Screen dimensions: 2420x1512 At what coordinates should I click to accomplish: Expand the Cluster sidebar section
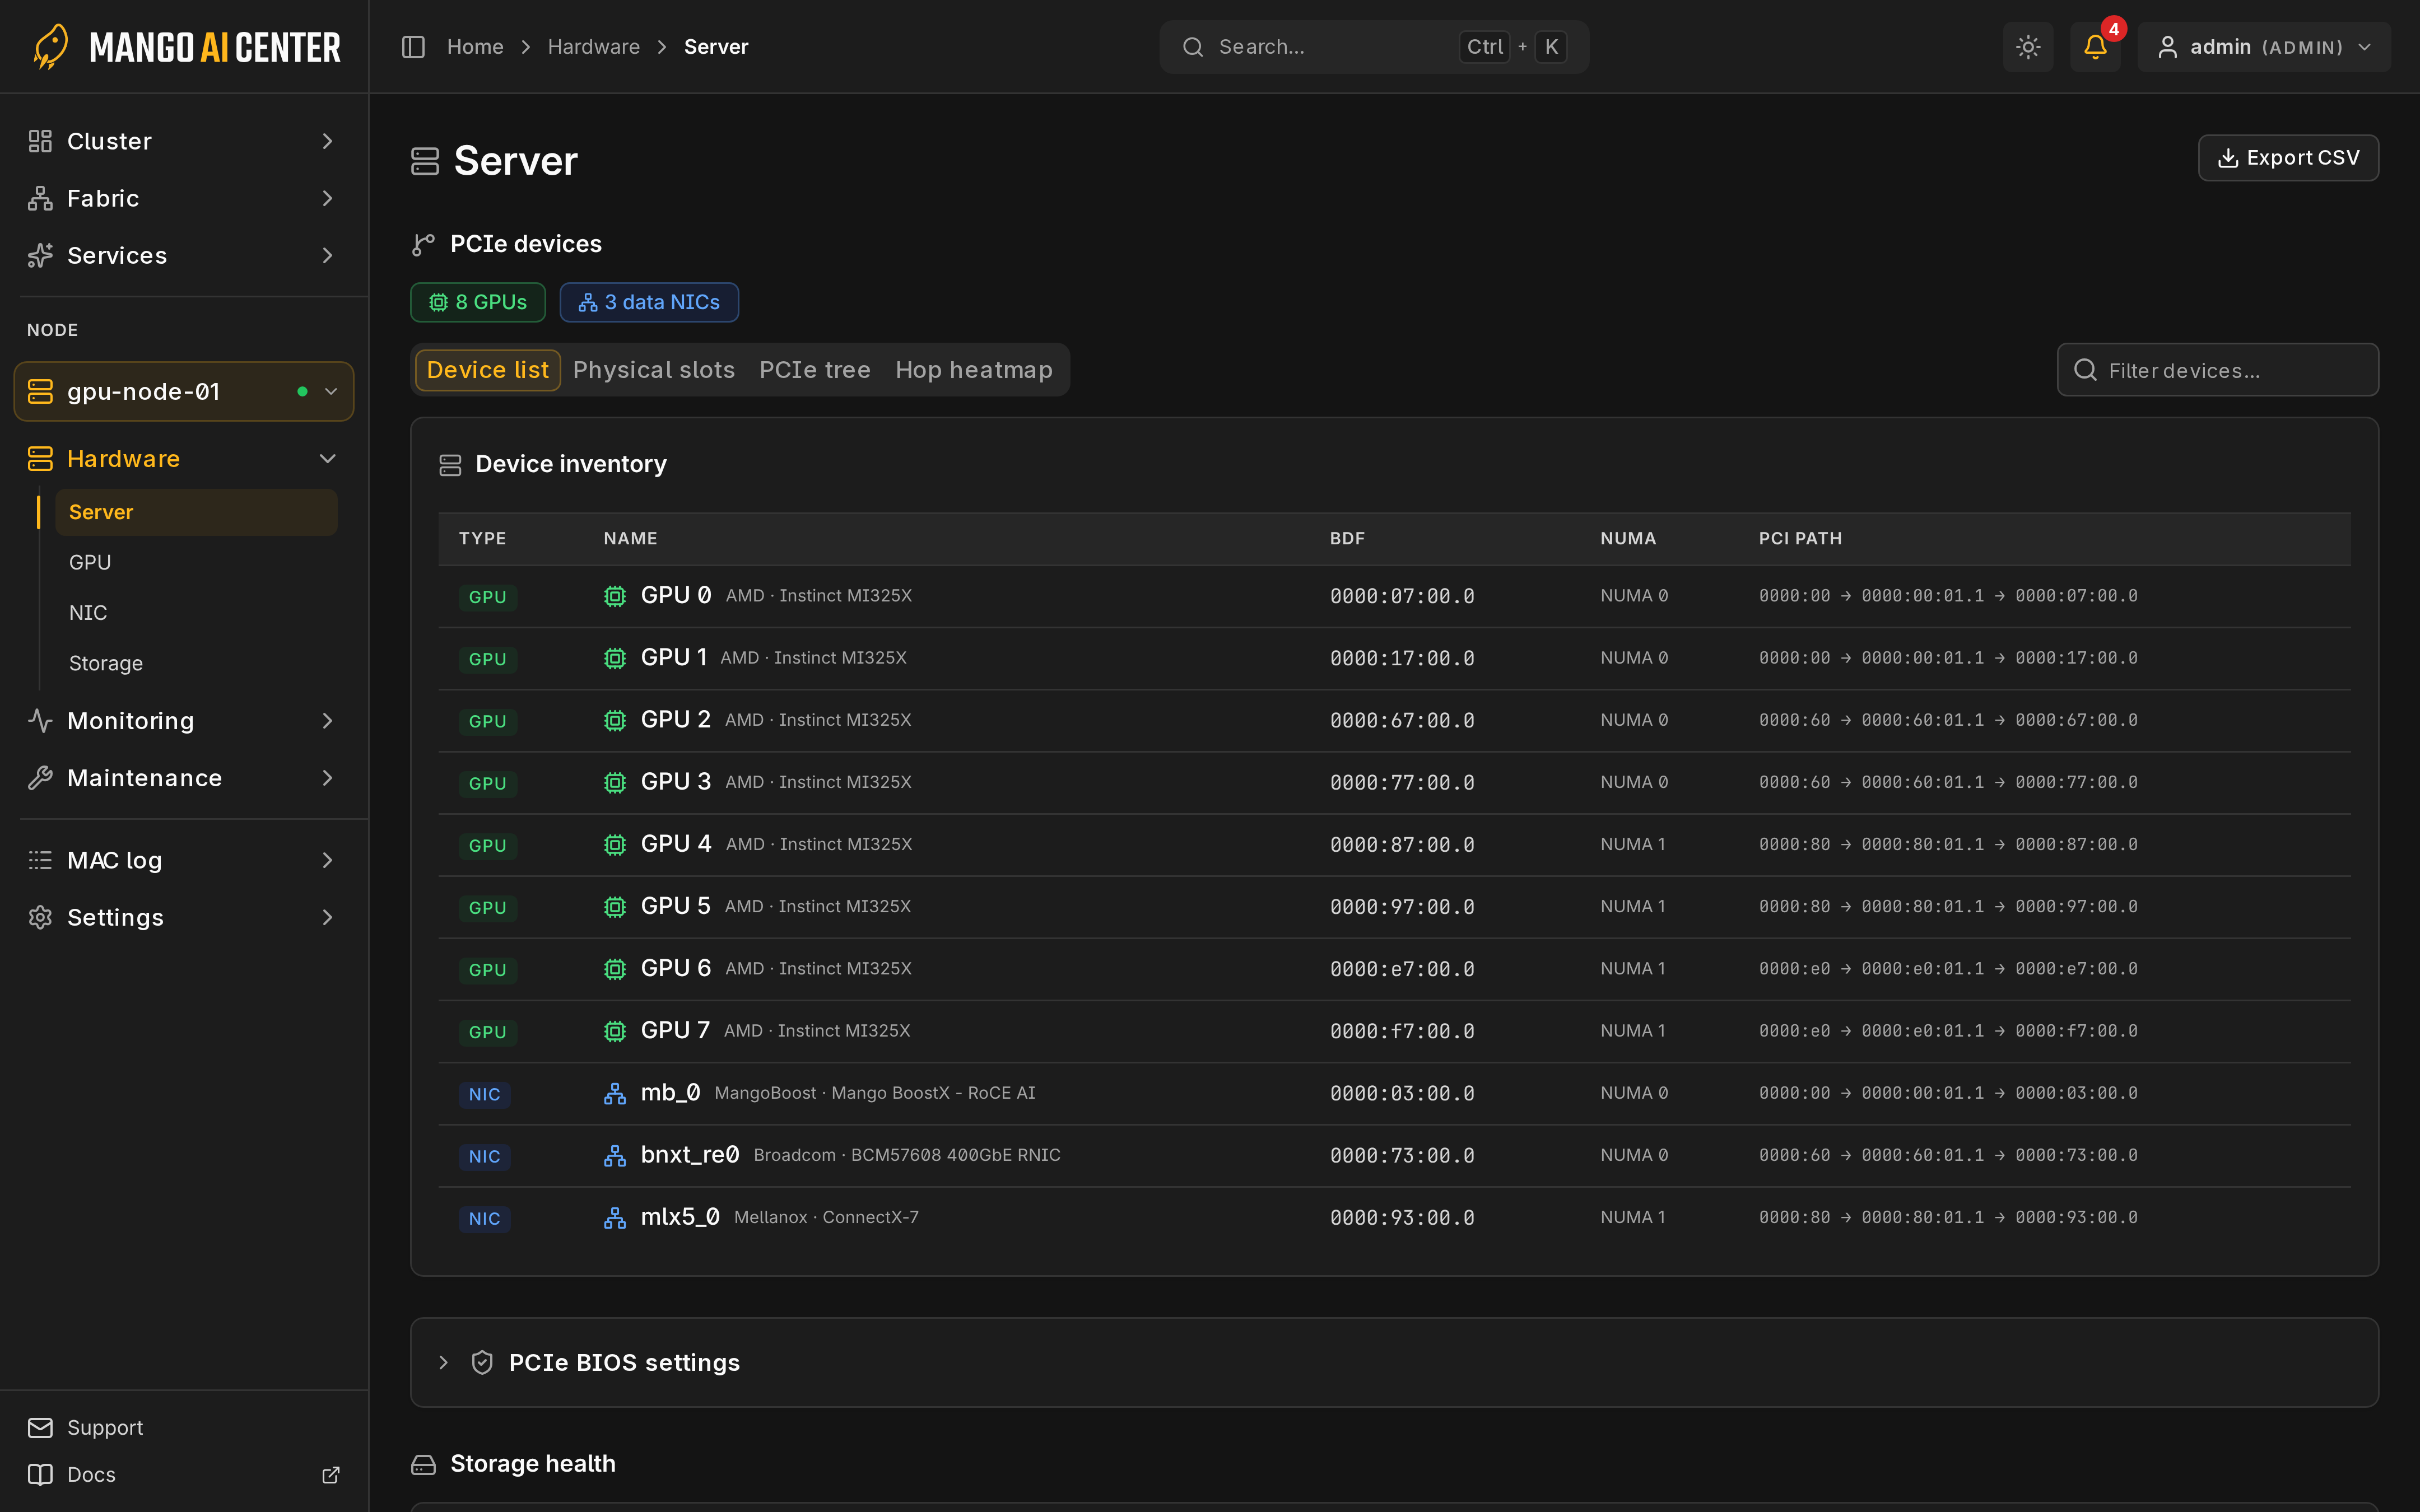point(184,141)
